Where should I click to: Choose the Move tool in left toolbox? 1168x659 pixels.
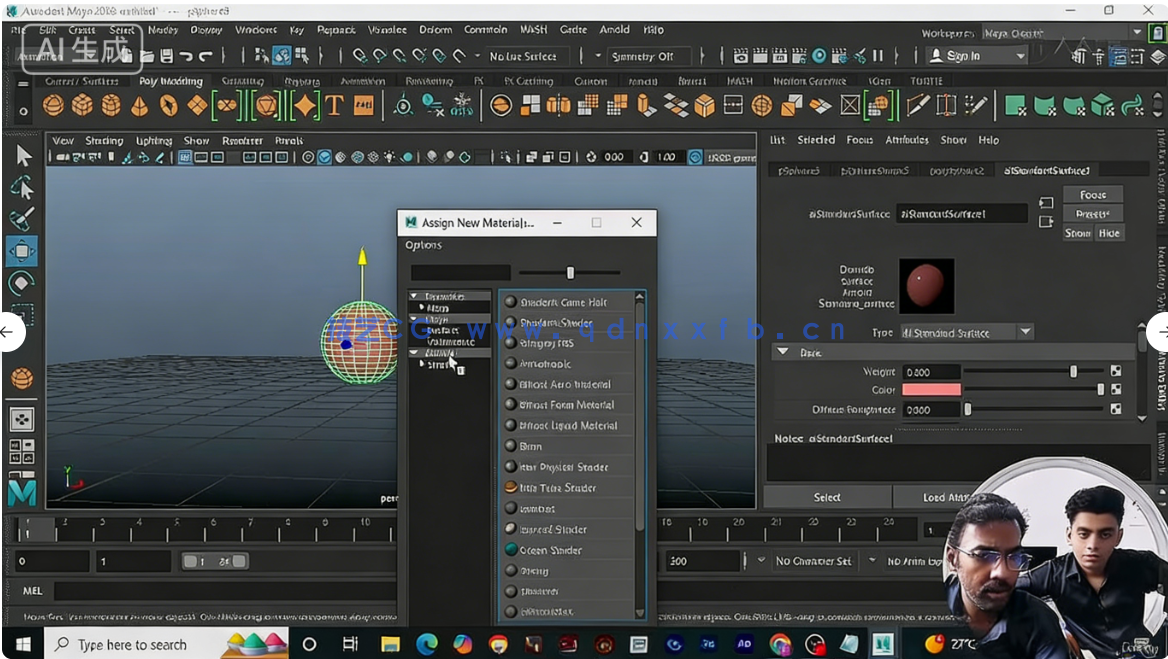(x=22, y=251)
